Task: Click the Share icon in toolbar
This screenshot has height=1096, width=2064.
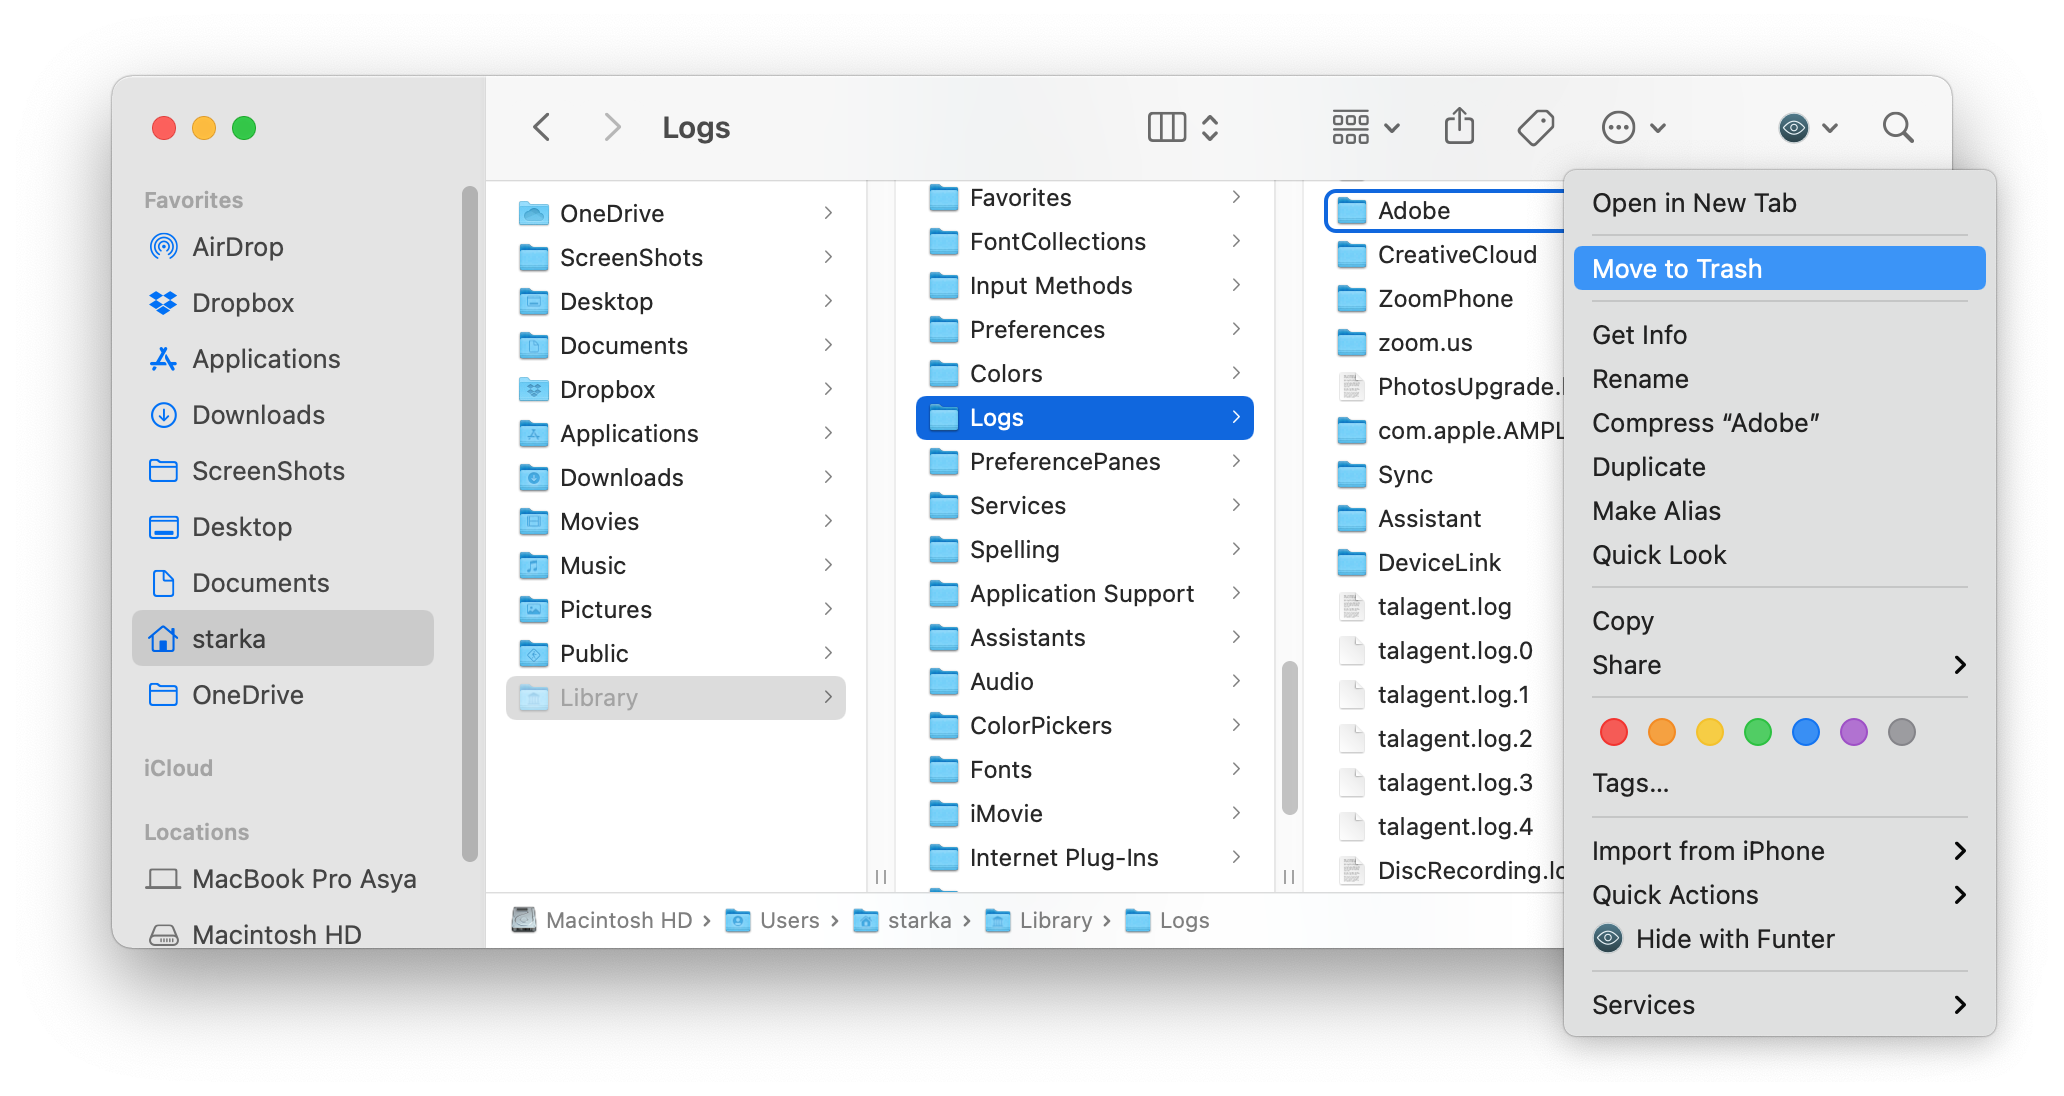Action: pos(1459,128)
